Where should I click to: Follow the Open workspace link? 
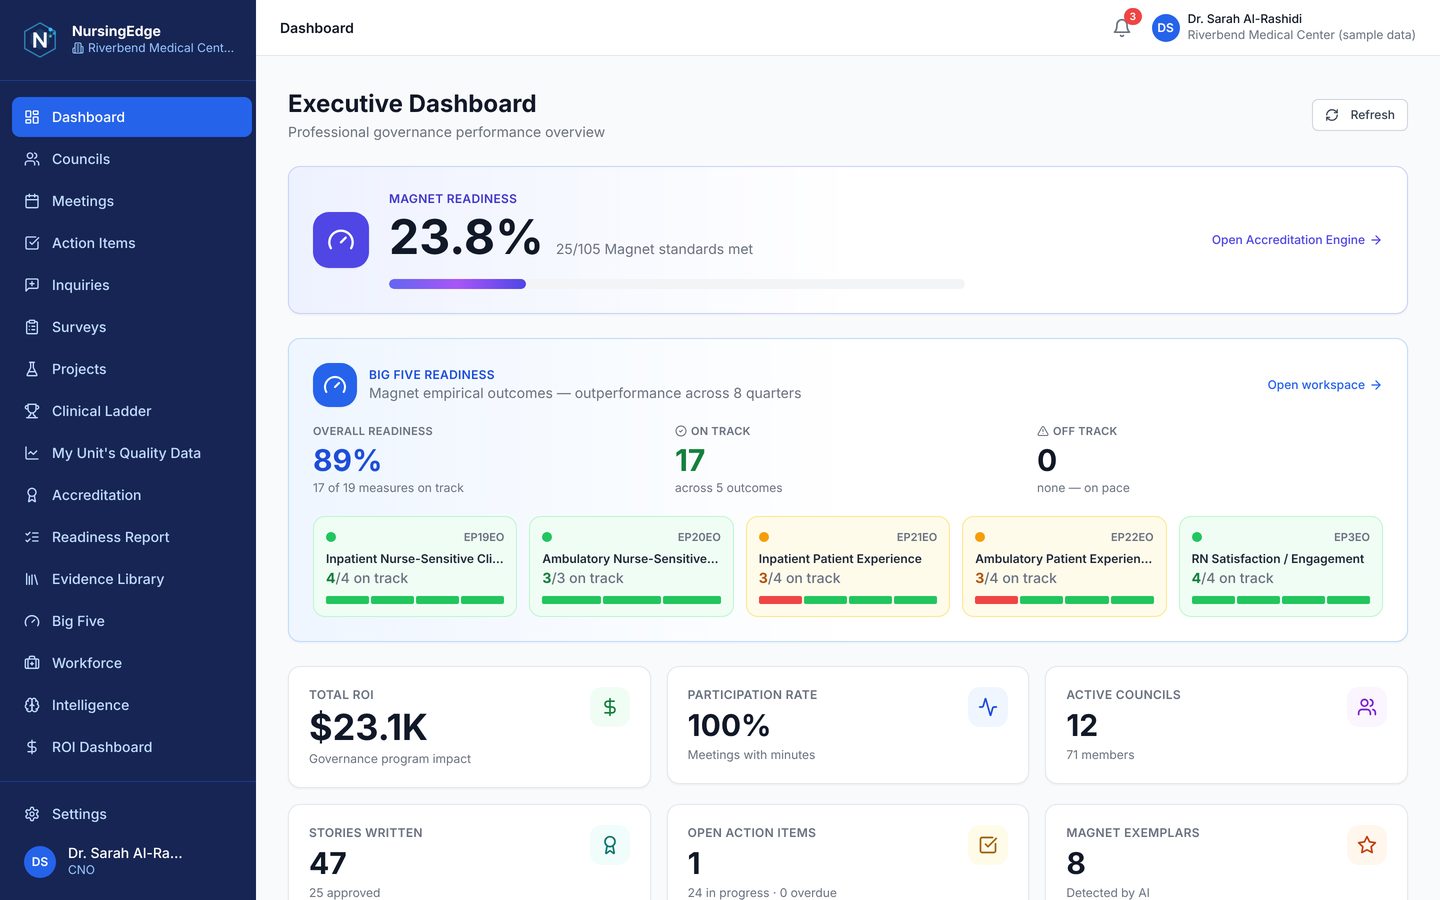(1324, 385)
